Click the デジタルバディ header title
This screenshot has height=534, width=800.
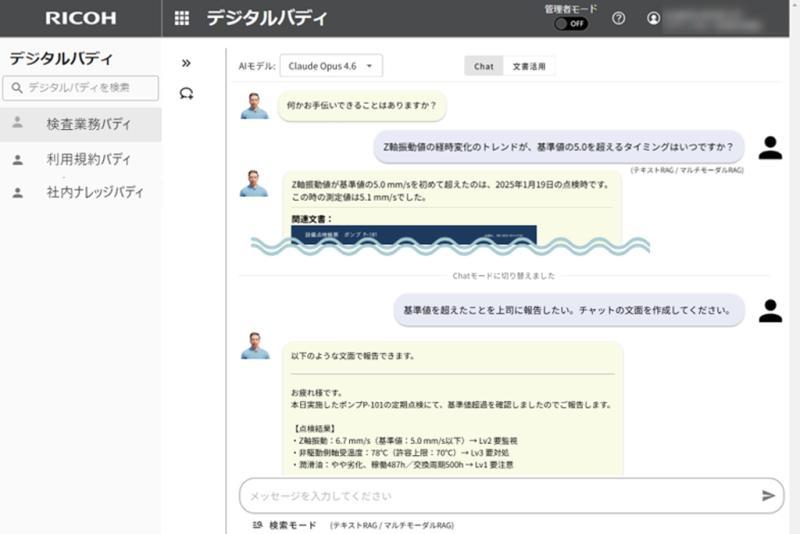coord(266,18)
